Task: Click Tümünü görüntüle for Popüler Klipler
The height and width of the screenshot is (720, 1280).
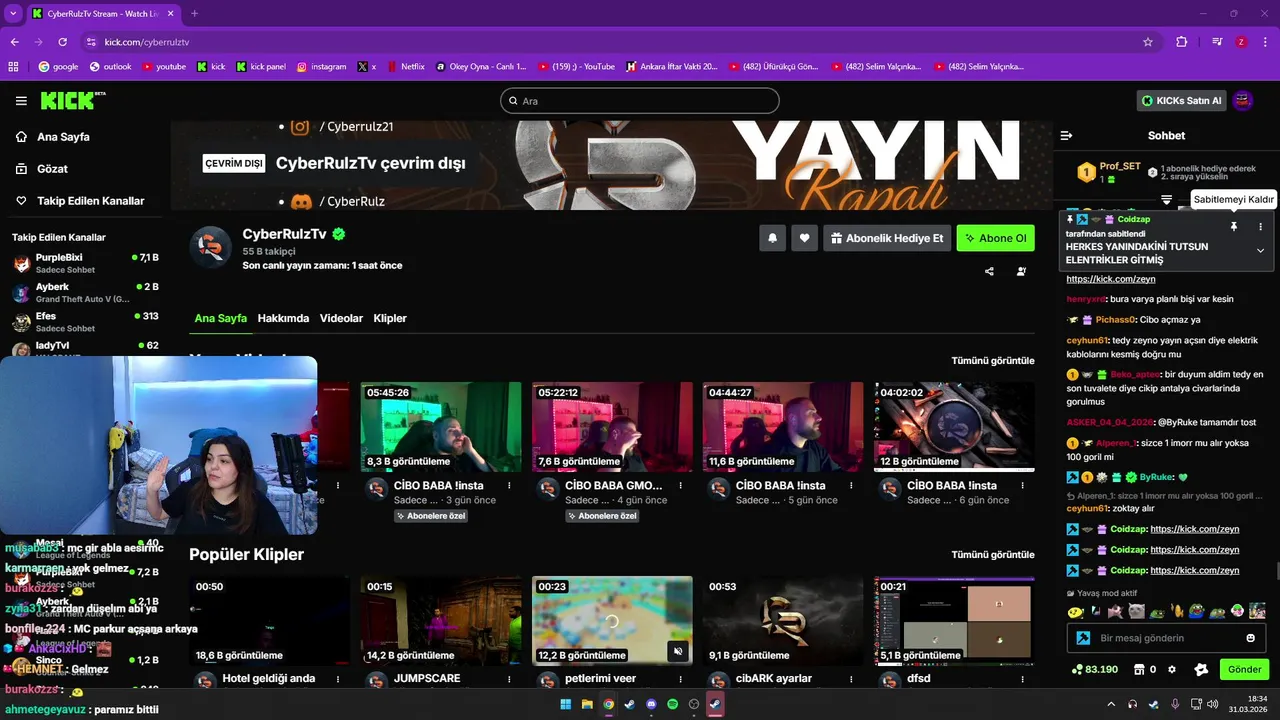Action: tap(993, 554)
